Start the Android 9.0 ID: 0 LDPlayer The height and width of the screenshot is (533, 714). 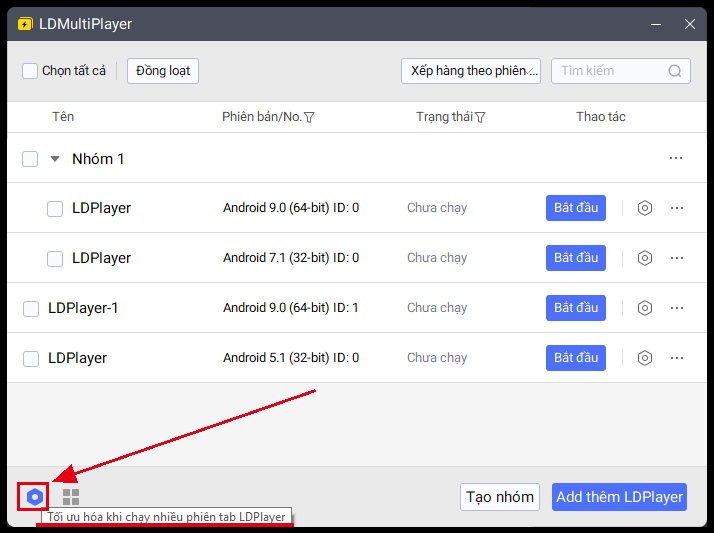[x=576, y=208]
